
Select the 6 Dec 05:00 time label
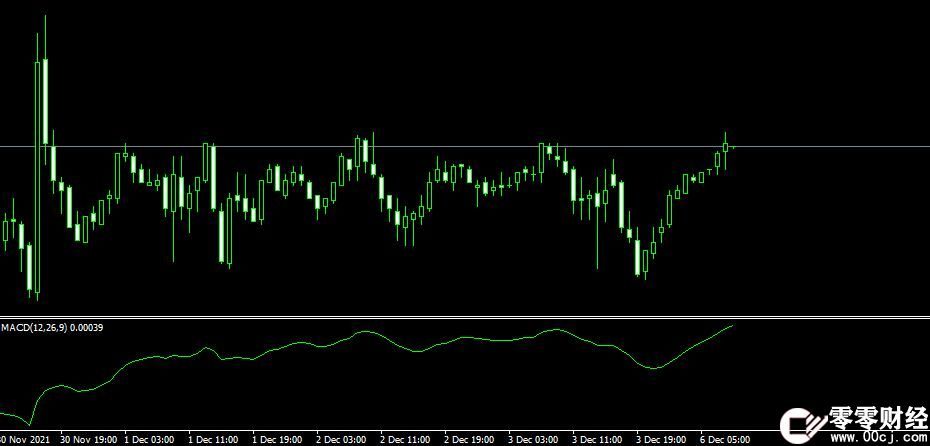(x=727, y=439)
